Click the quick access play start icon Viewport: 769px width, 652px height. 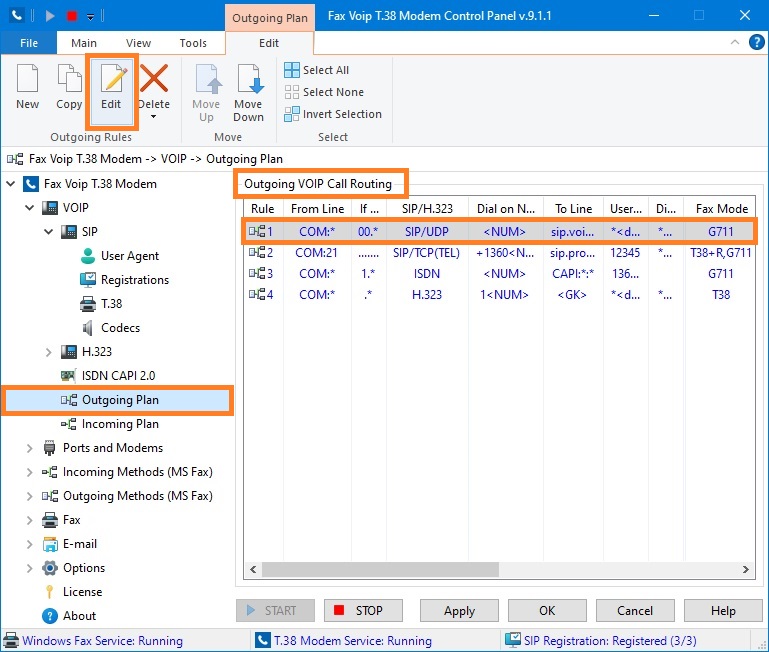tap(50, 16)
